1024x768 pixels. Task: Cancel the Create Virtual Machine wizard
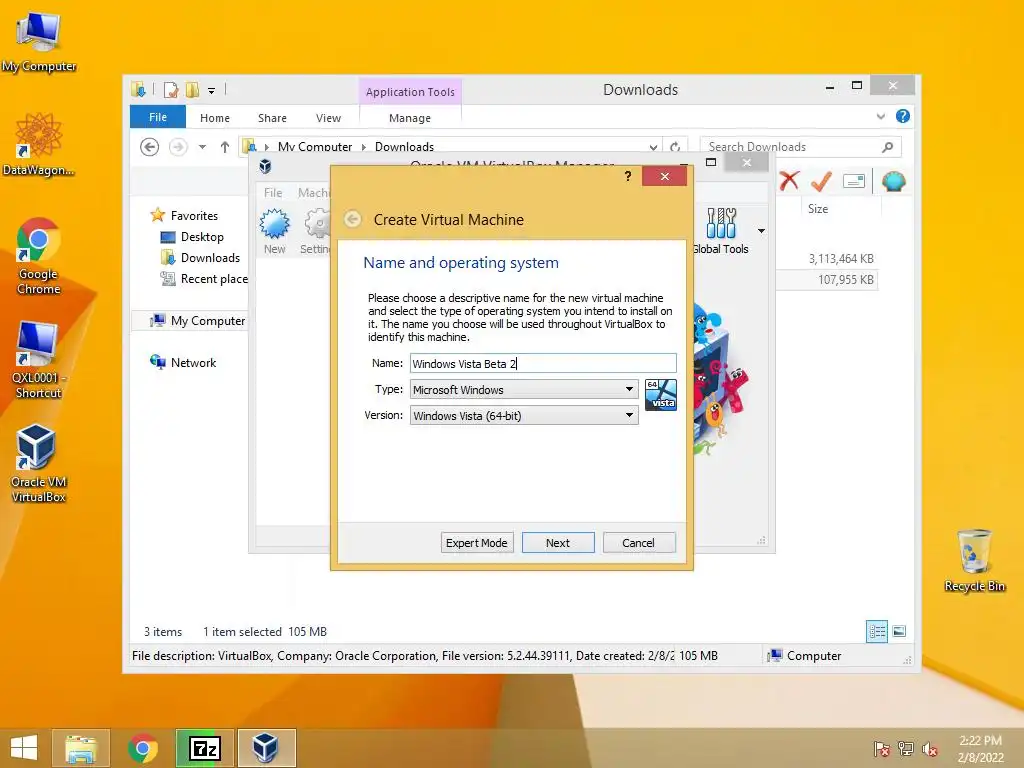pos(638,543)
